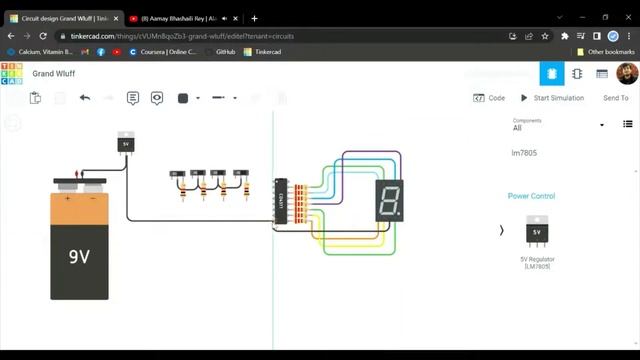
Task: Open Gmail bookmark
Action: [x=85, y=52]
